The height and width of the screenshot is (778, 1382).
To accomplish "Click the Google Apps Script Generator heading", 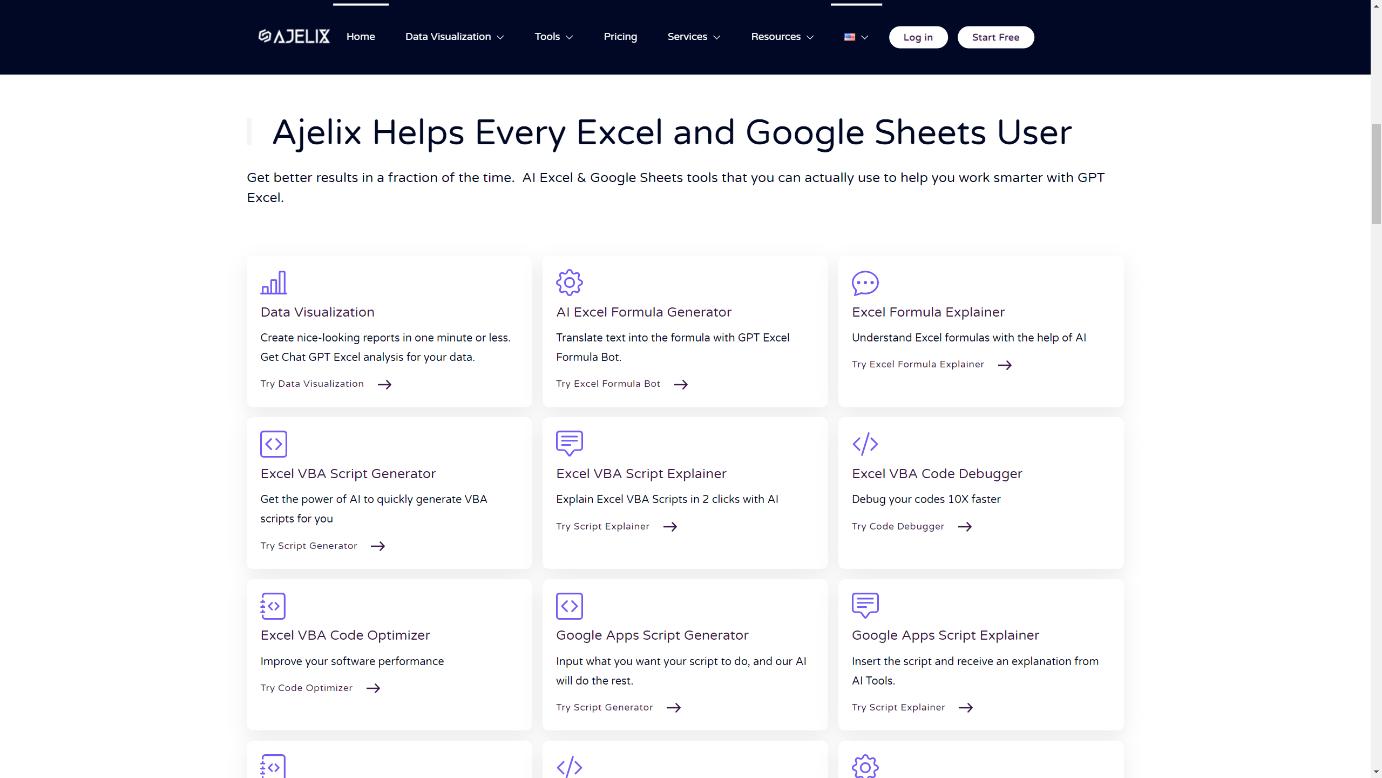I will tap(652, 635).
